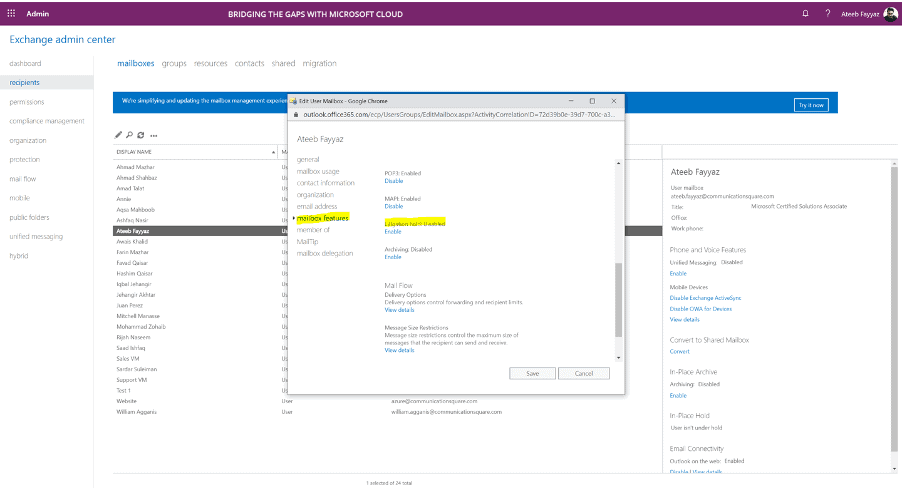Select mailbox features section in dialog
902x488 pixels.
[323, 218]
